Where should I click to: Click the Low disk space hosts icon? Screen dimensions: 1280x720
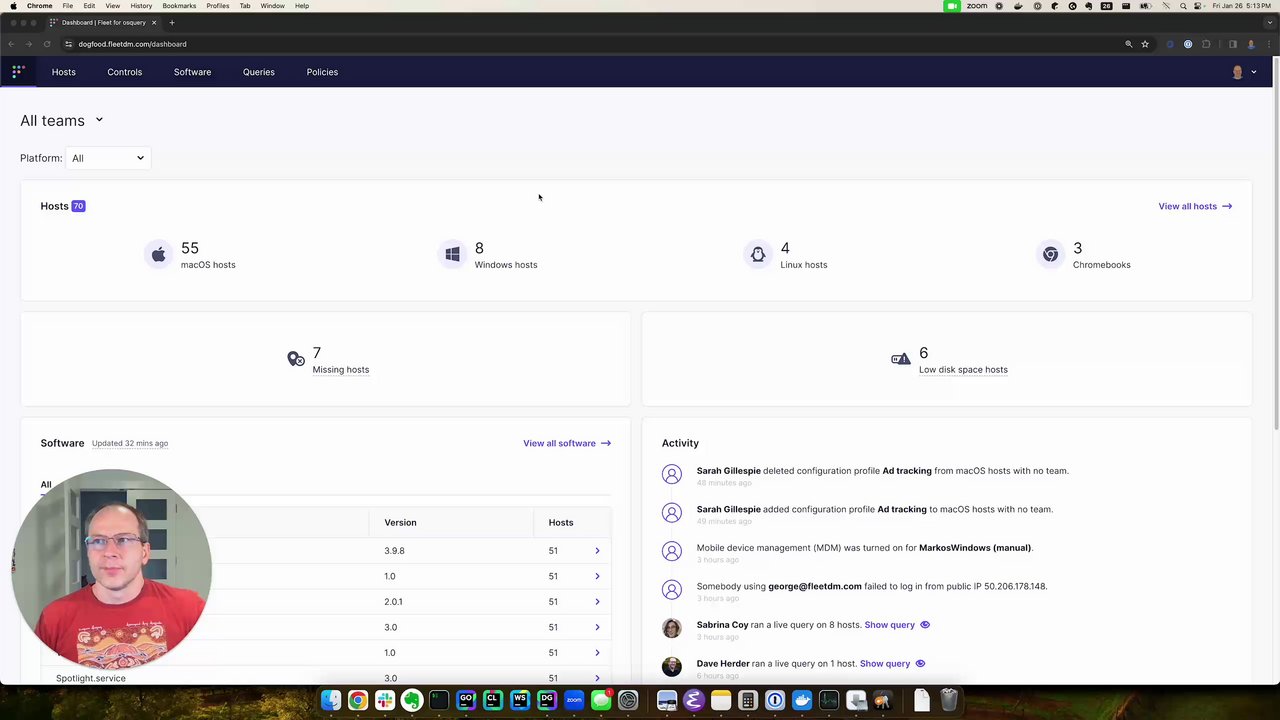click(x=901, y=358)
